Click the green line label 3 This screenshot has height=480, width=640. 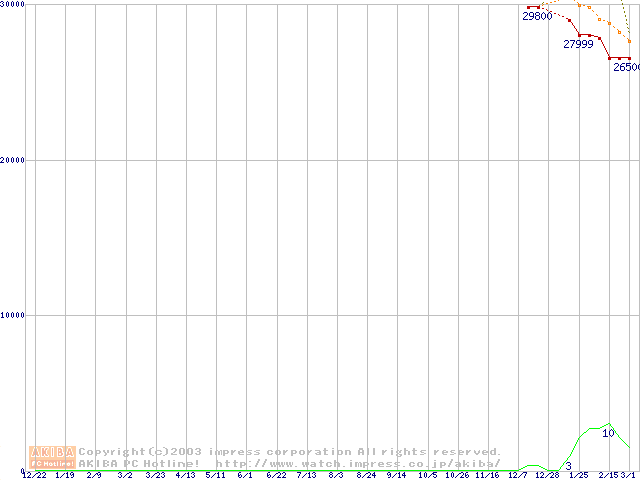[x=568, y=466]
